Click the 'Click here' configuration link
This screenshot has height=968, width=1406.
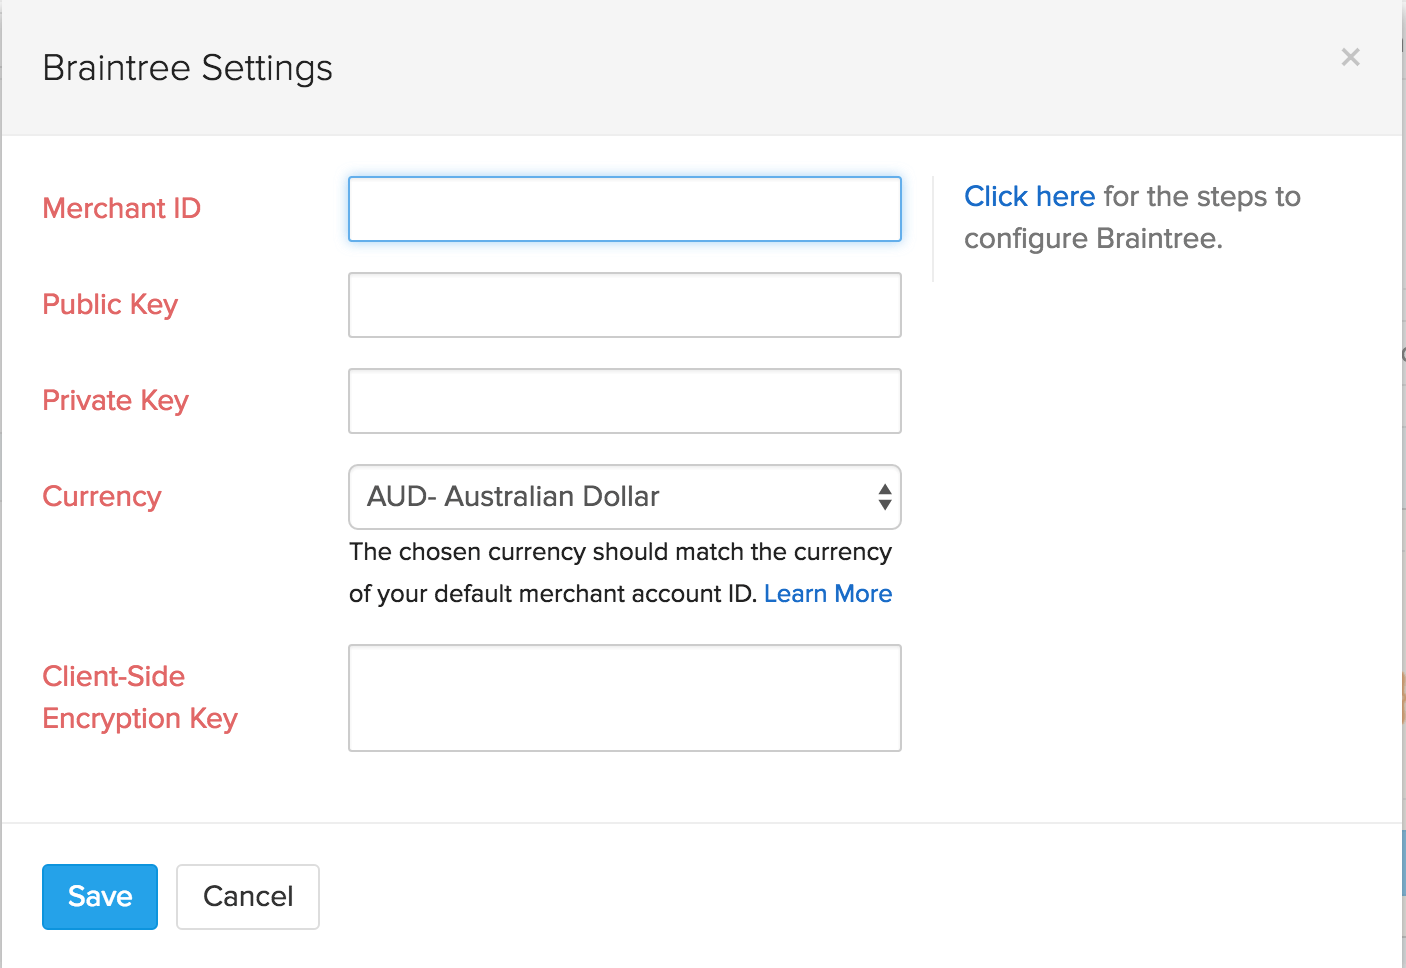[x=1029, y=196]
